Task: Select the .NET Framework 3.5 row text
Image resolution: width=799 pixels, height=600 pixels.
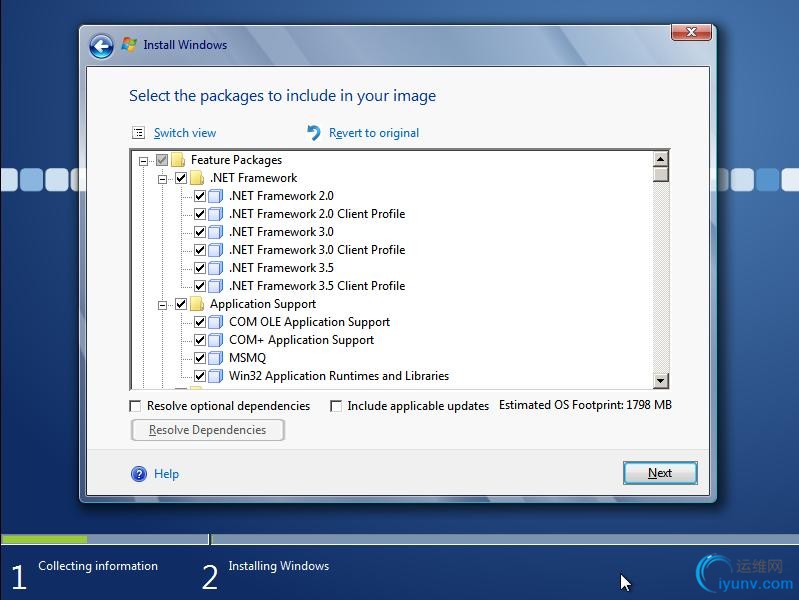Action: click(281, 268)
